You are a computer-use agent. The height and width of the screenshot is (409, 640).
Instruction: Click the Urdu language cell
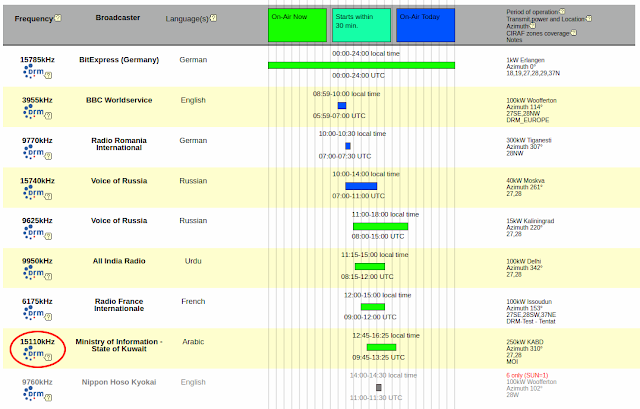click(193, 261)
